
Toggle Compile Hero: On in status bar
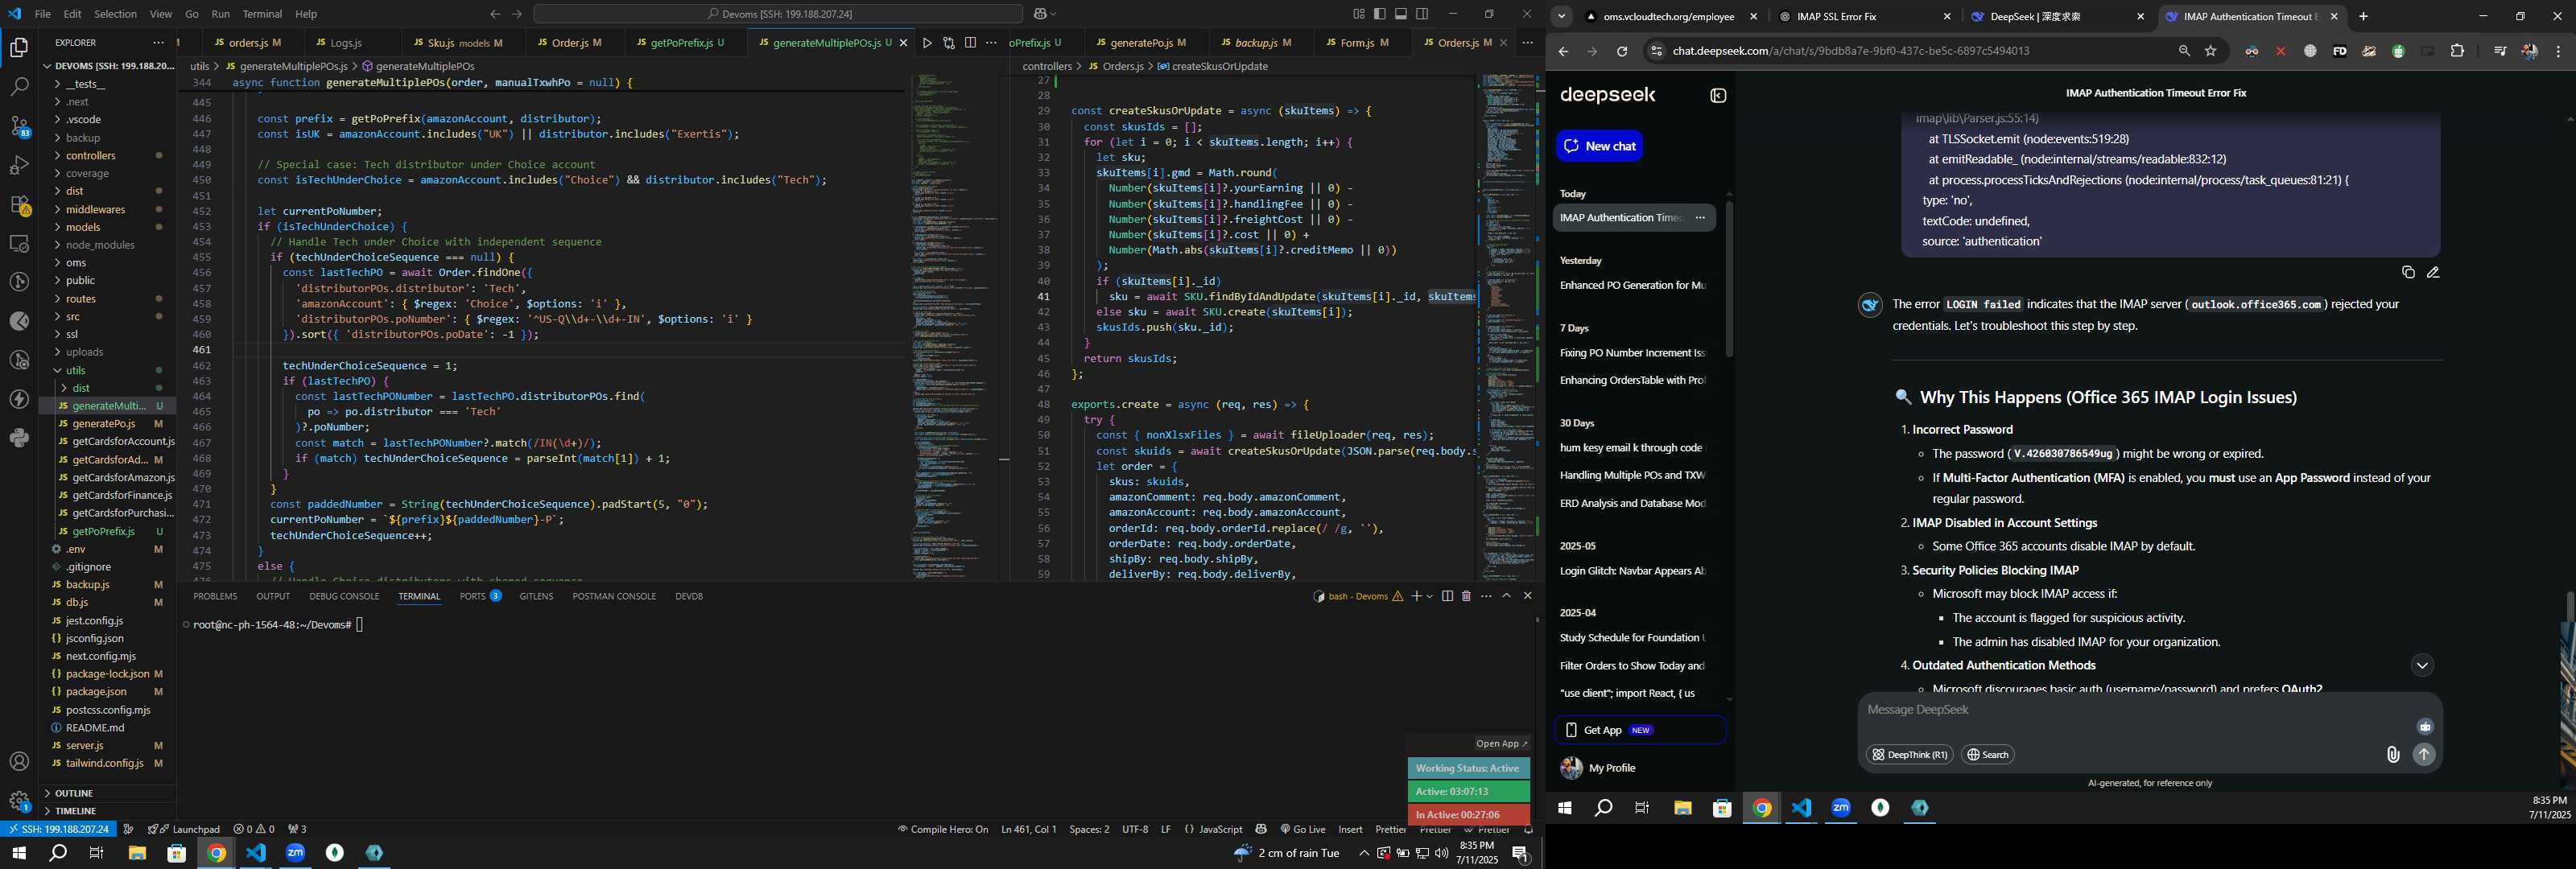point(943,829)
